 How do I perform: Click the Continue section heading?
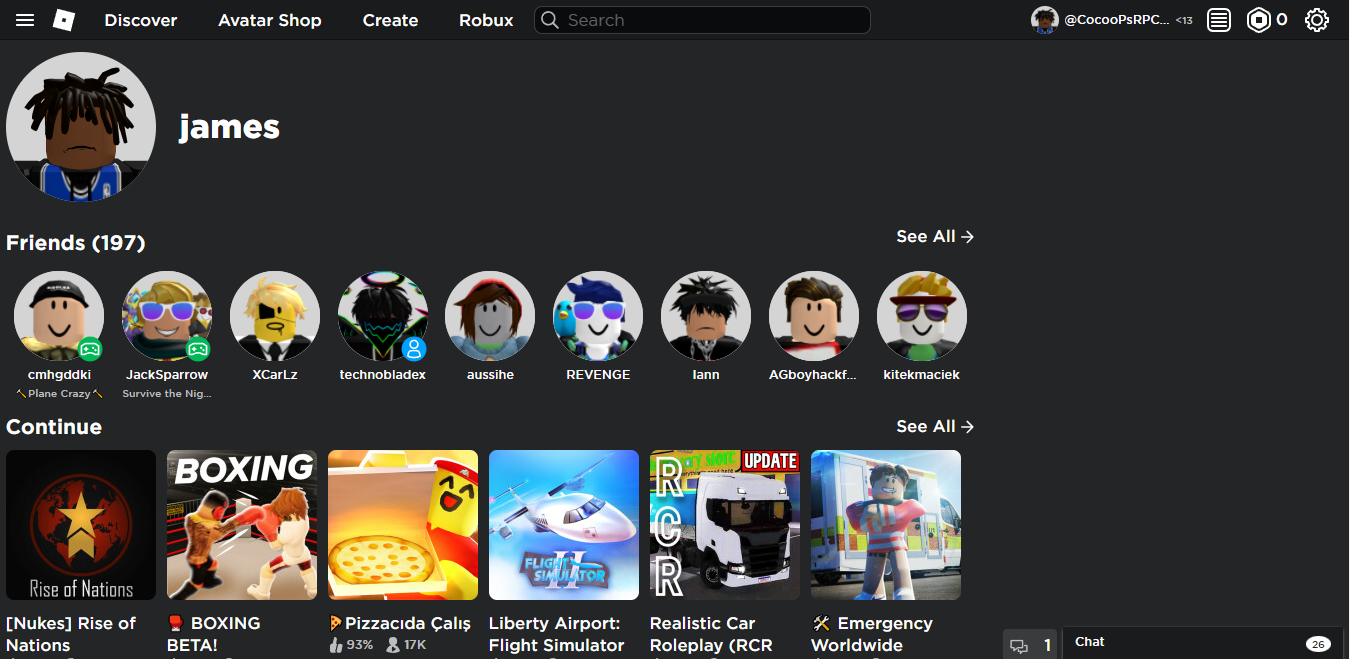coord(54,427)
